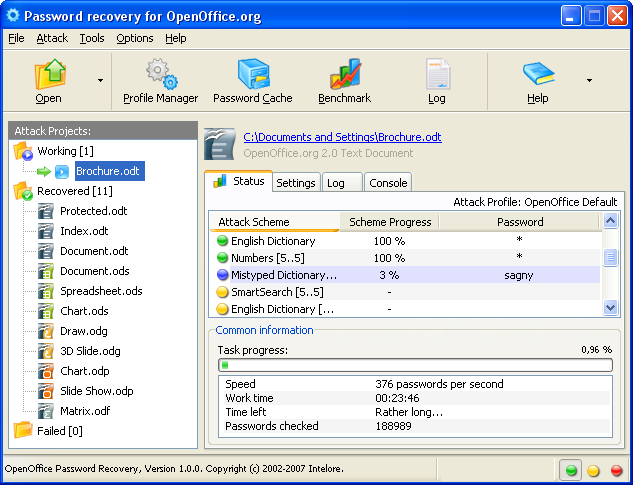Select the Failed [0] tree node
Viewport: 633px width, 485px height.
pos(60,431)
